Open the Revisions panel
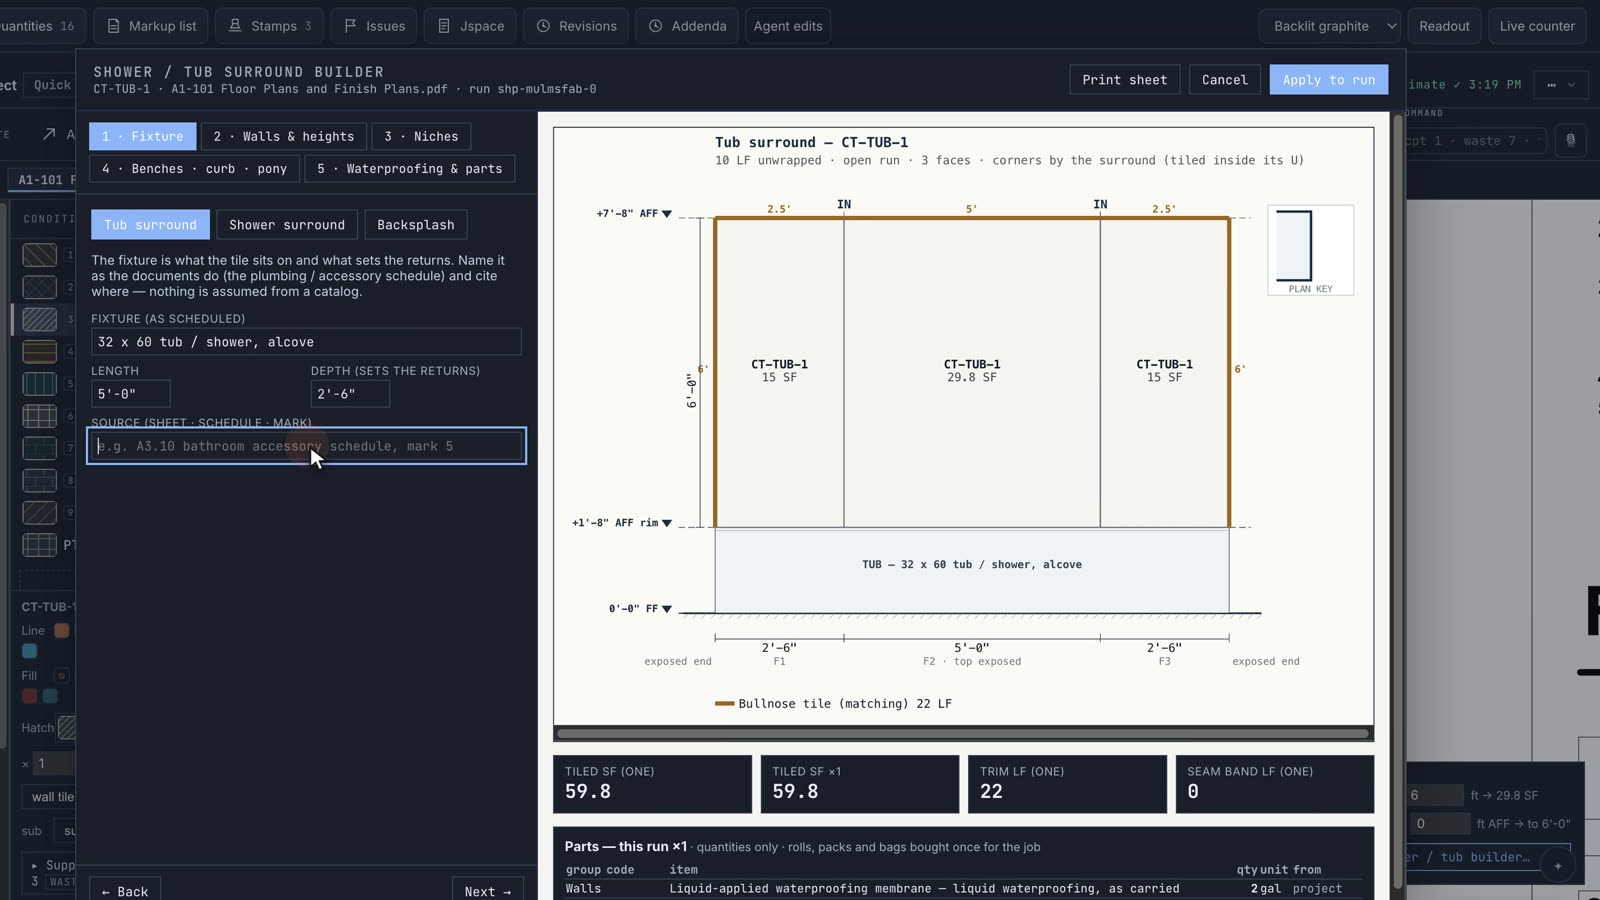1600x900 pixels. pos(576,26)
